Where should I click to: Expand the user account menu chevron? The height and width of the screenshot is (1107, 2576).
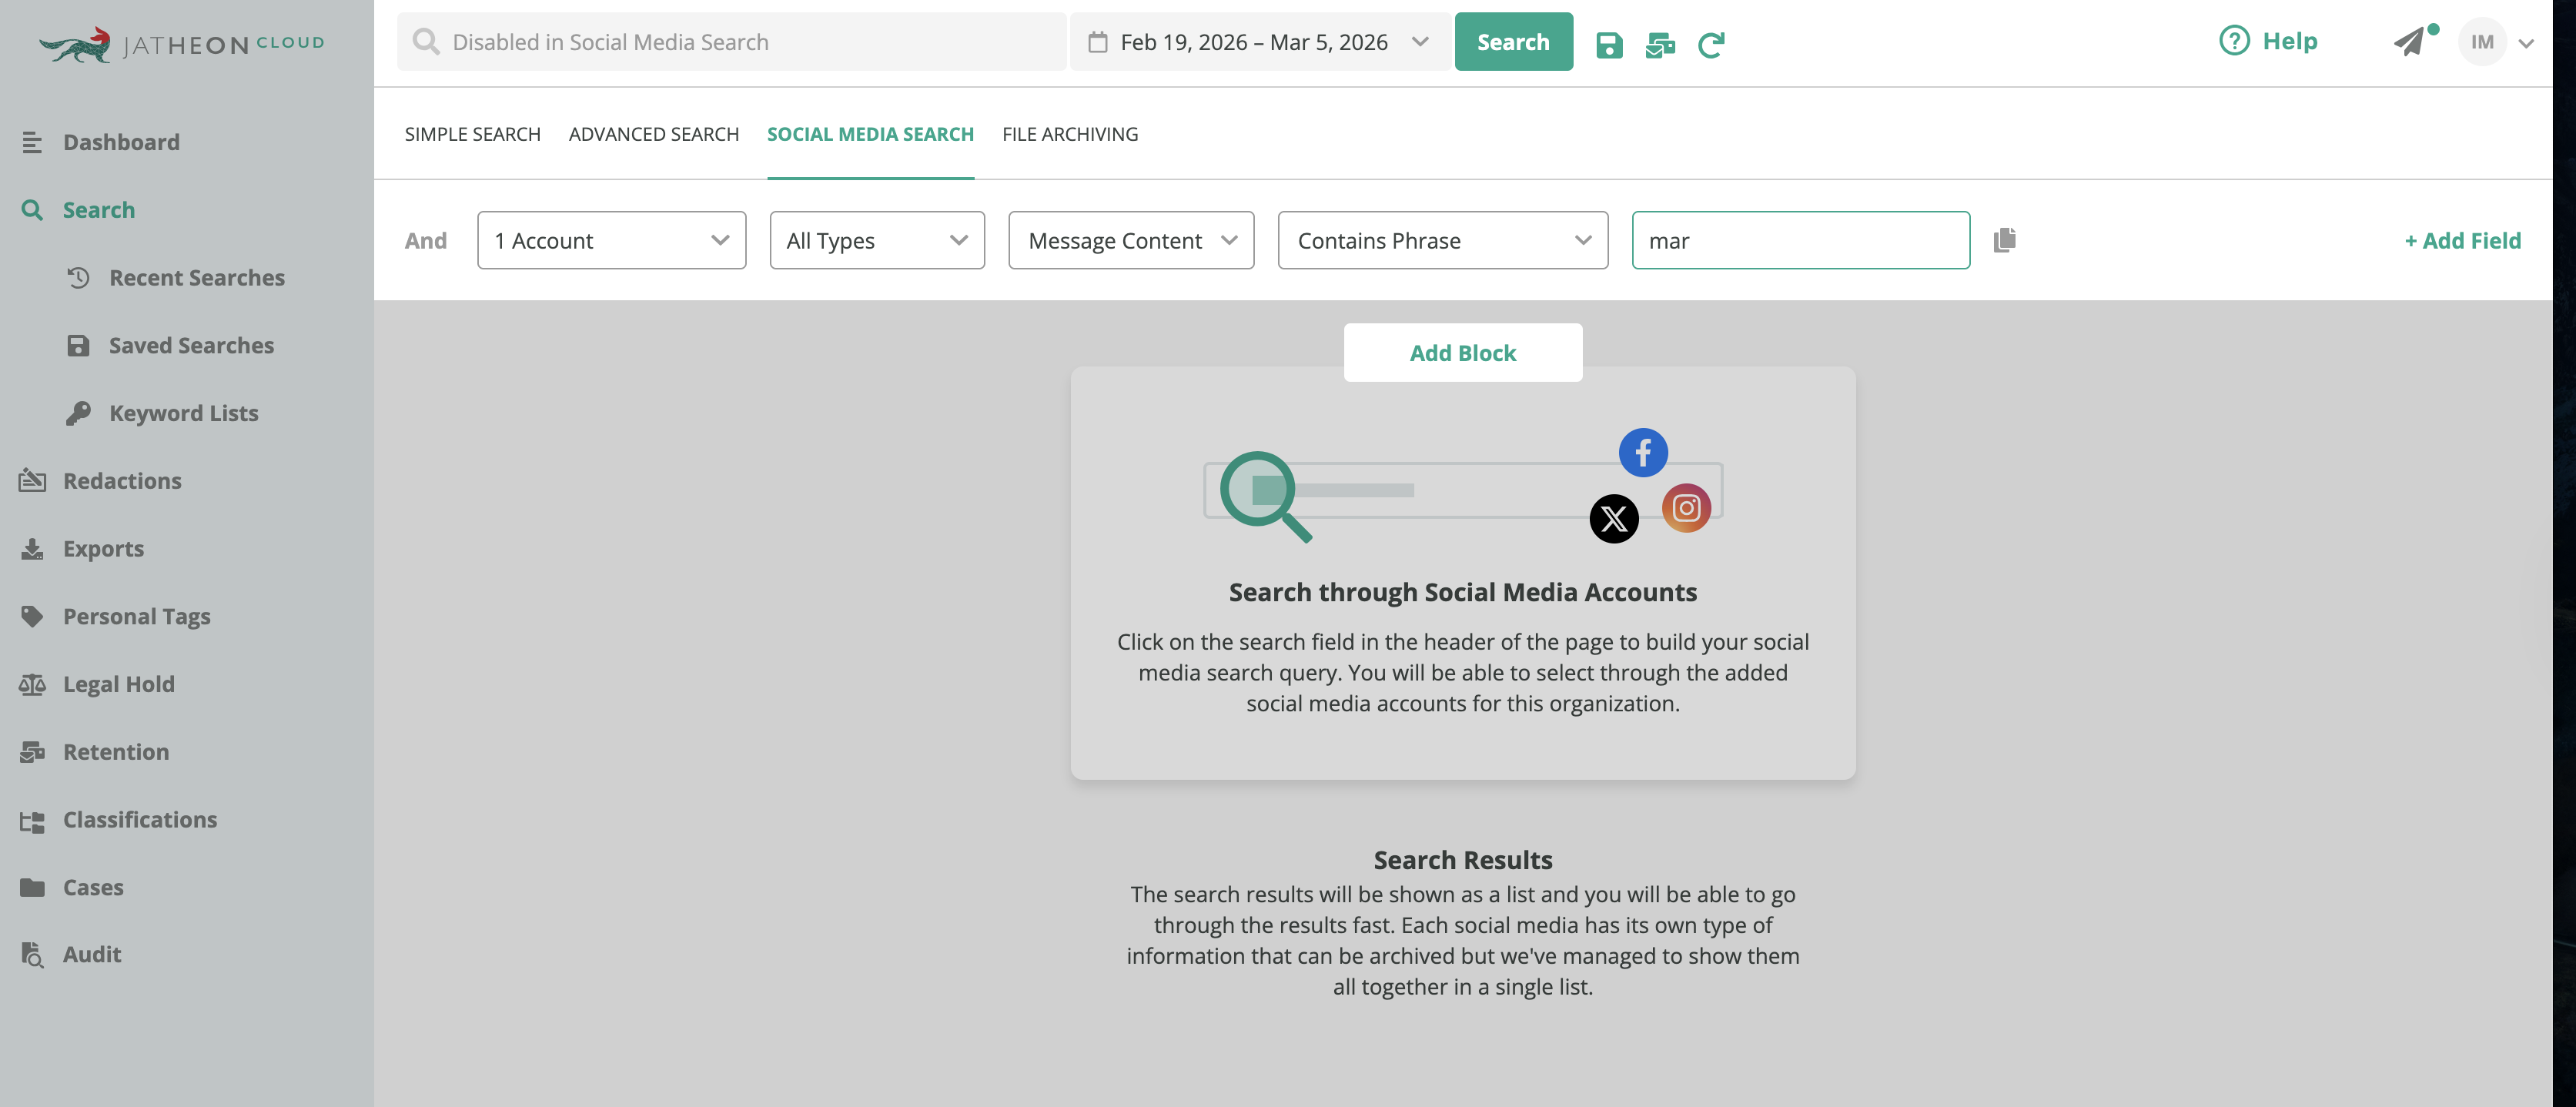(2526, 43)
